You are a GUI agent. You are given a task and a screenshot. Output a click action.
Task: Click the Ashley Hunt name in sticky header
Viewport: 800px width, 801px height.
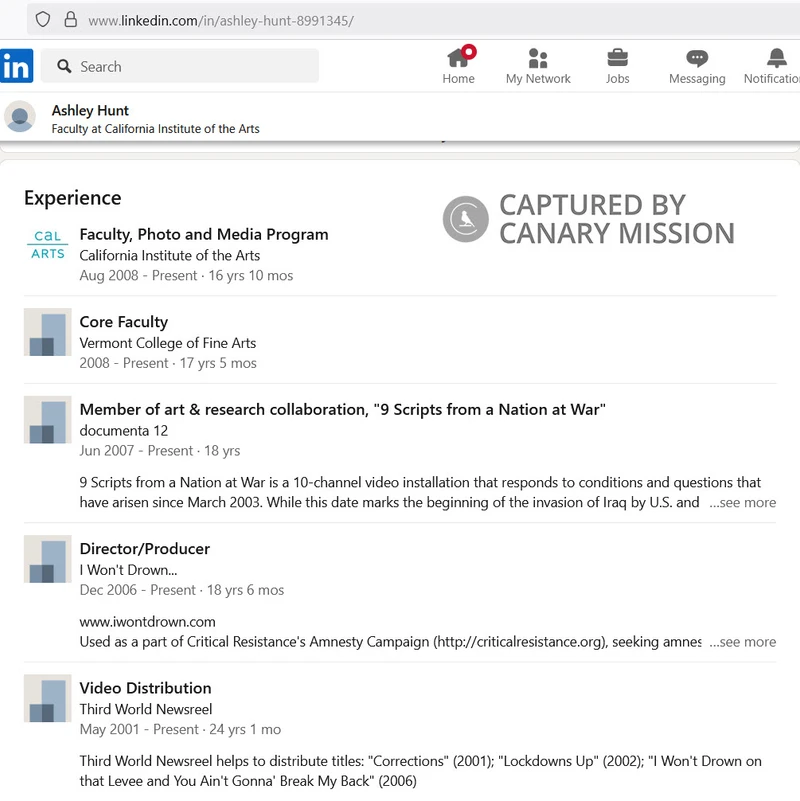pos(90,110)
